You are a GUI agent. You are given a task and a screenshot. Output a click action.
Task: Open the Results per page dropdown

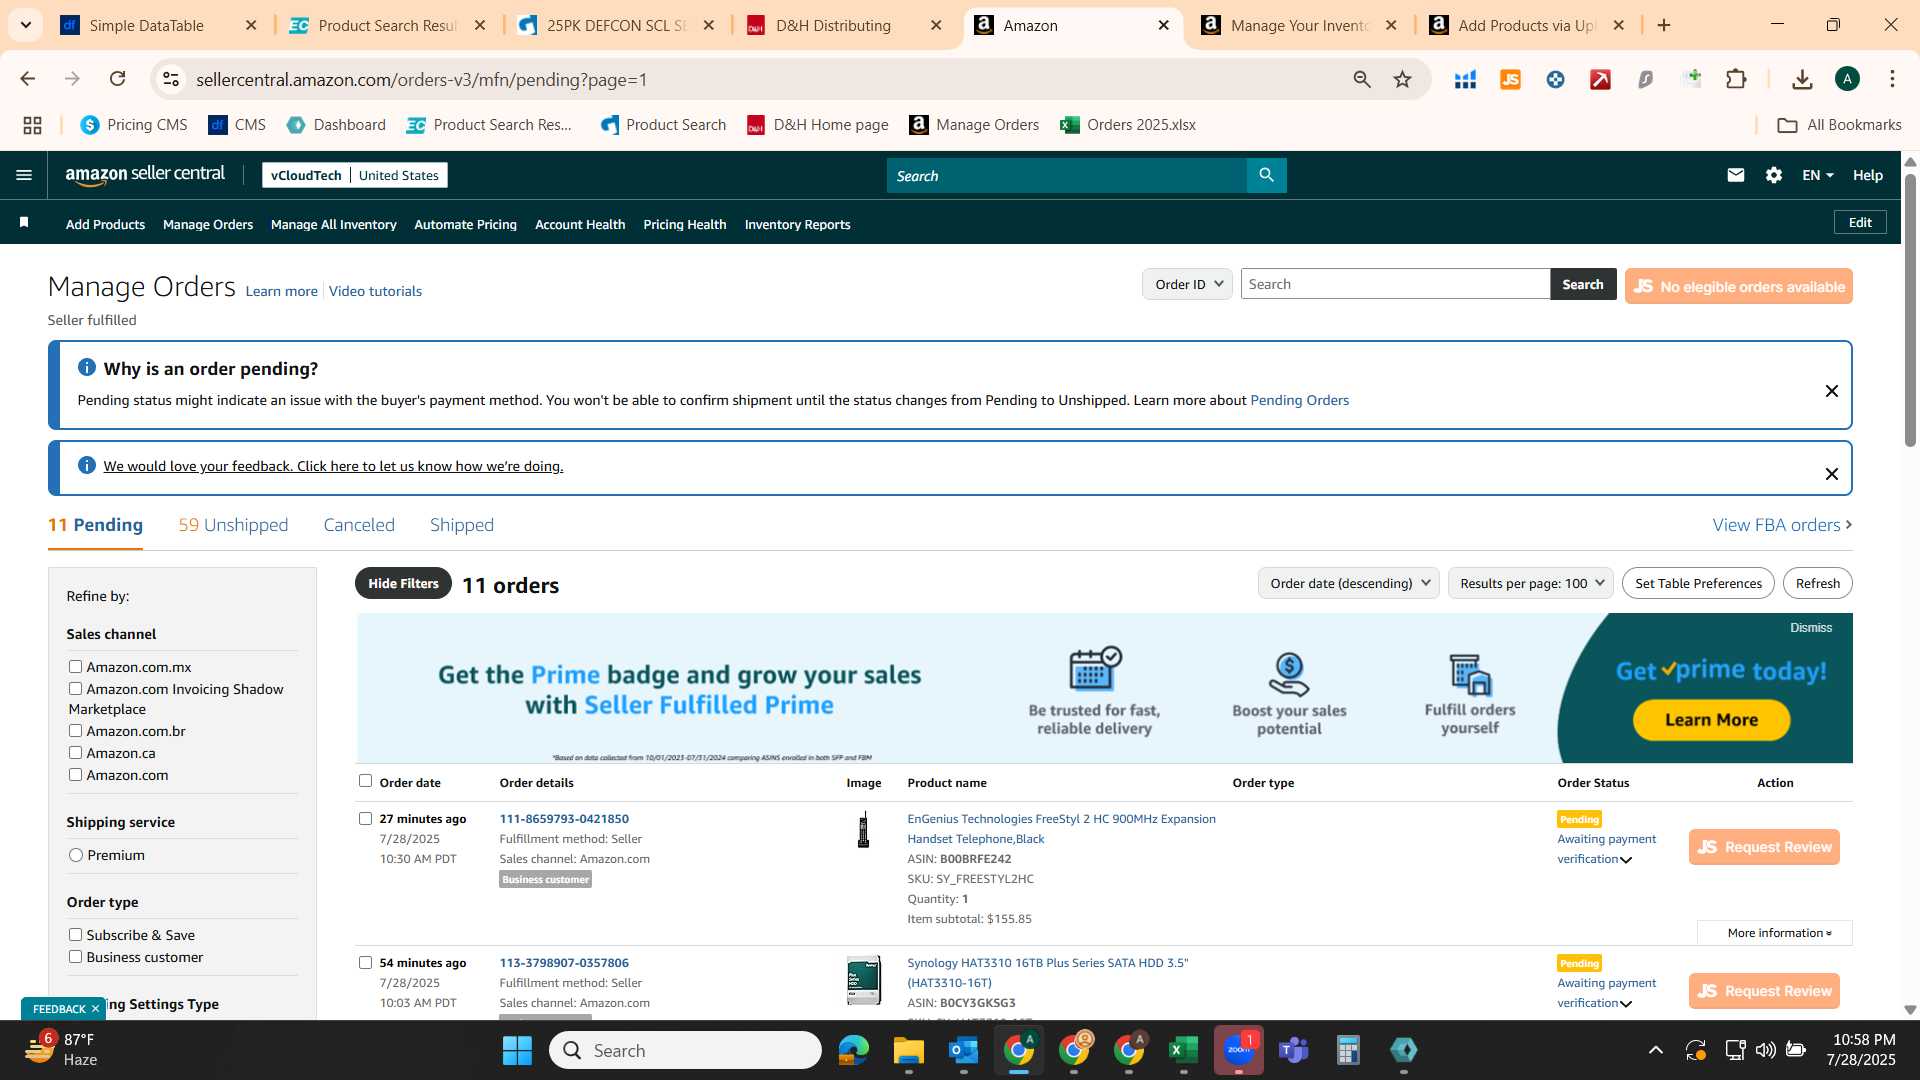click(1530, 583)
